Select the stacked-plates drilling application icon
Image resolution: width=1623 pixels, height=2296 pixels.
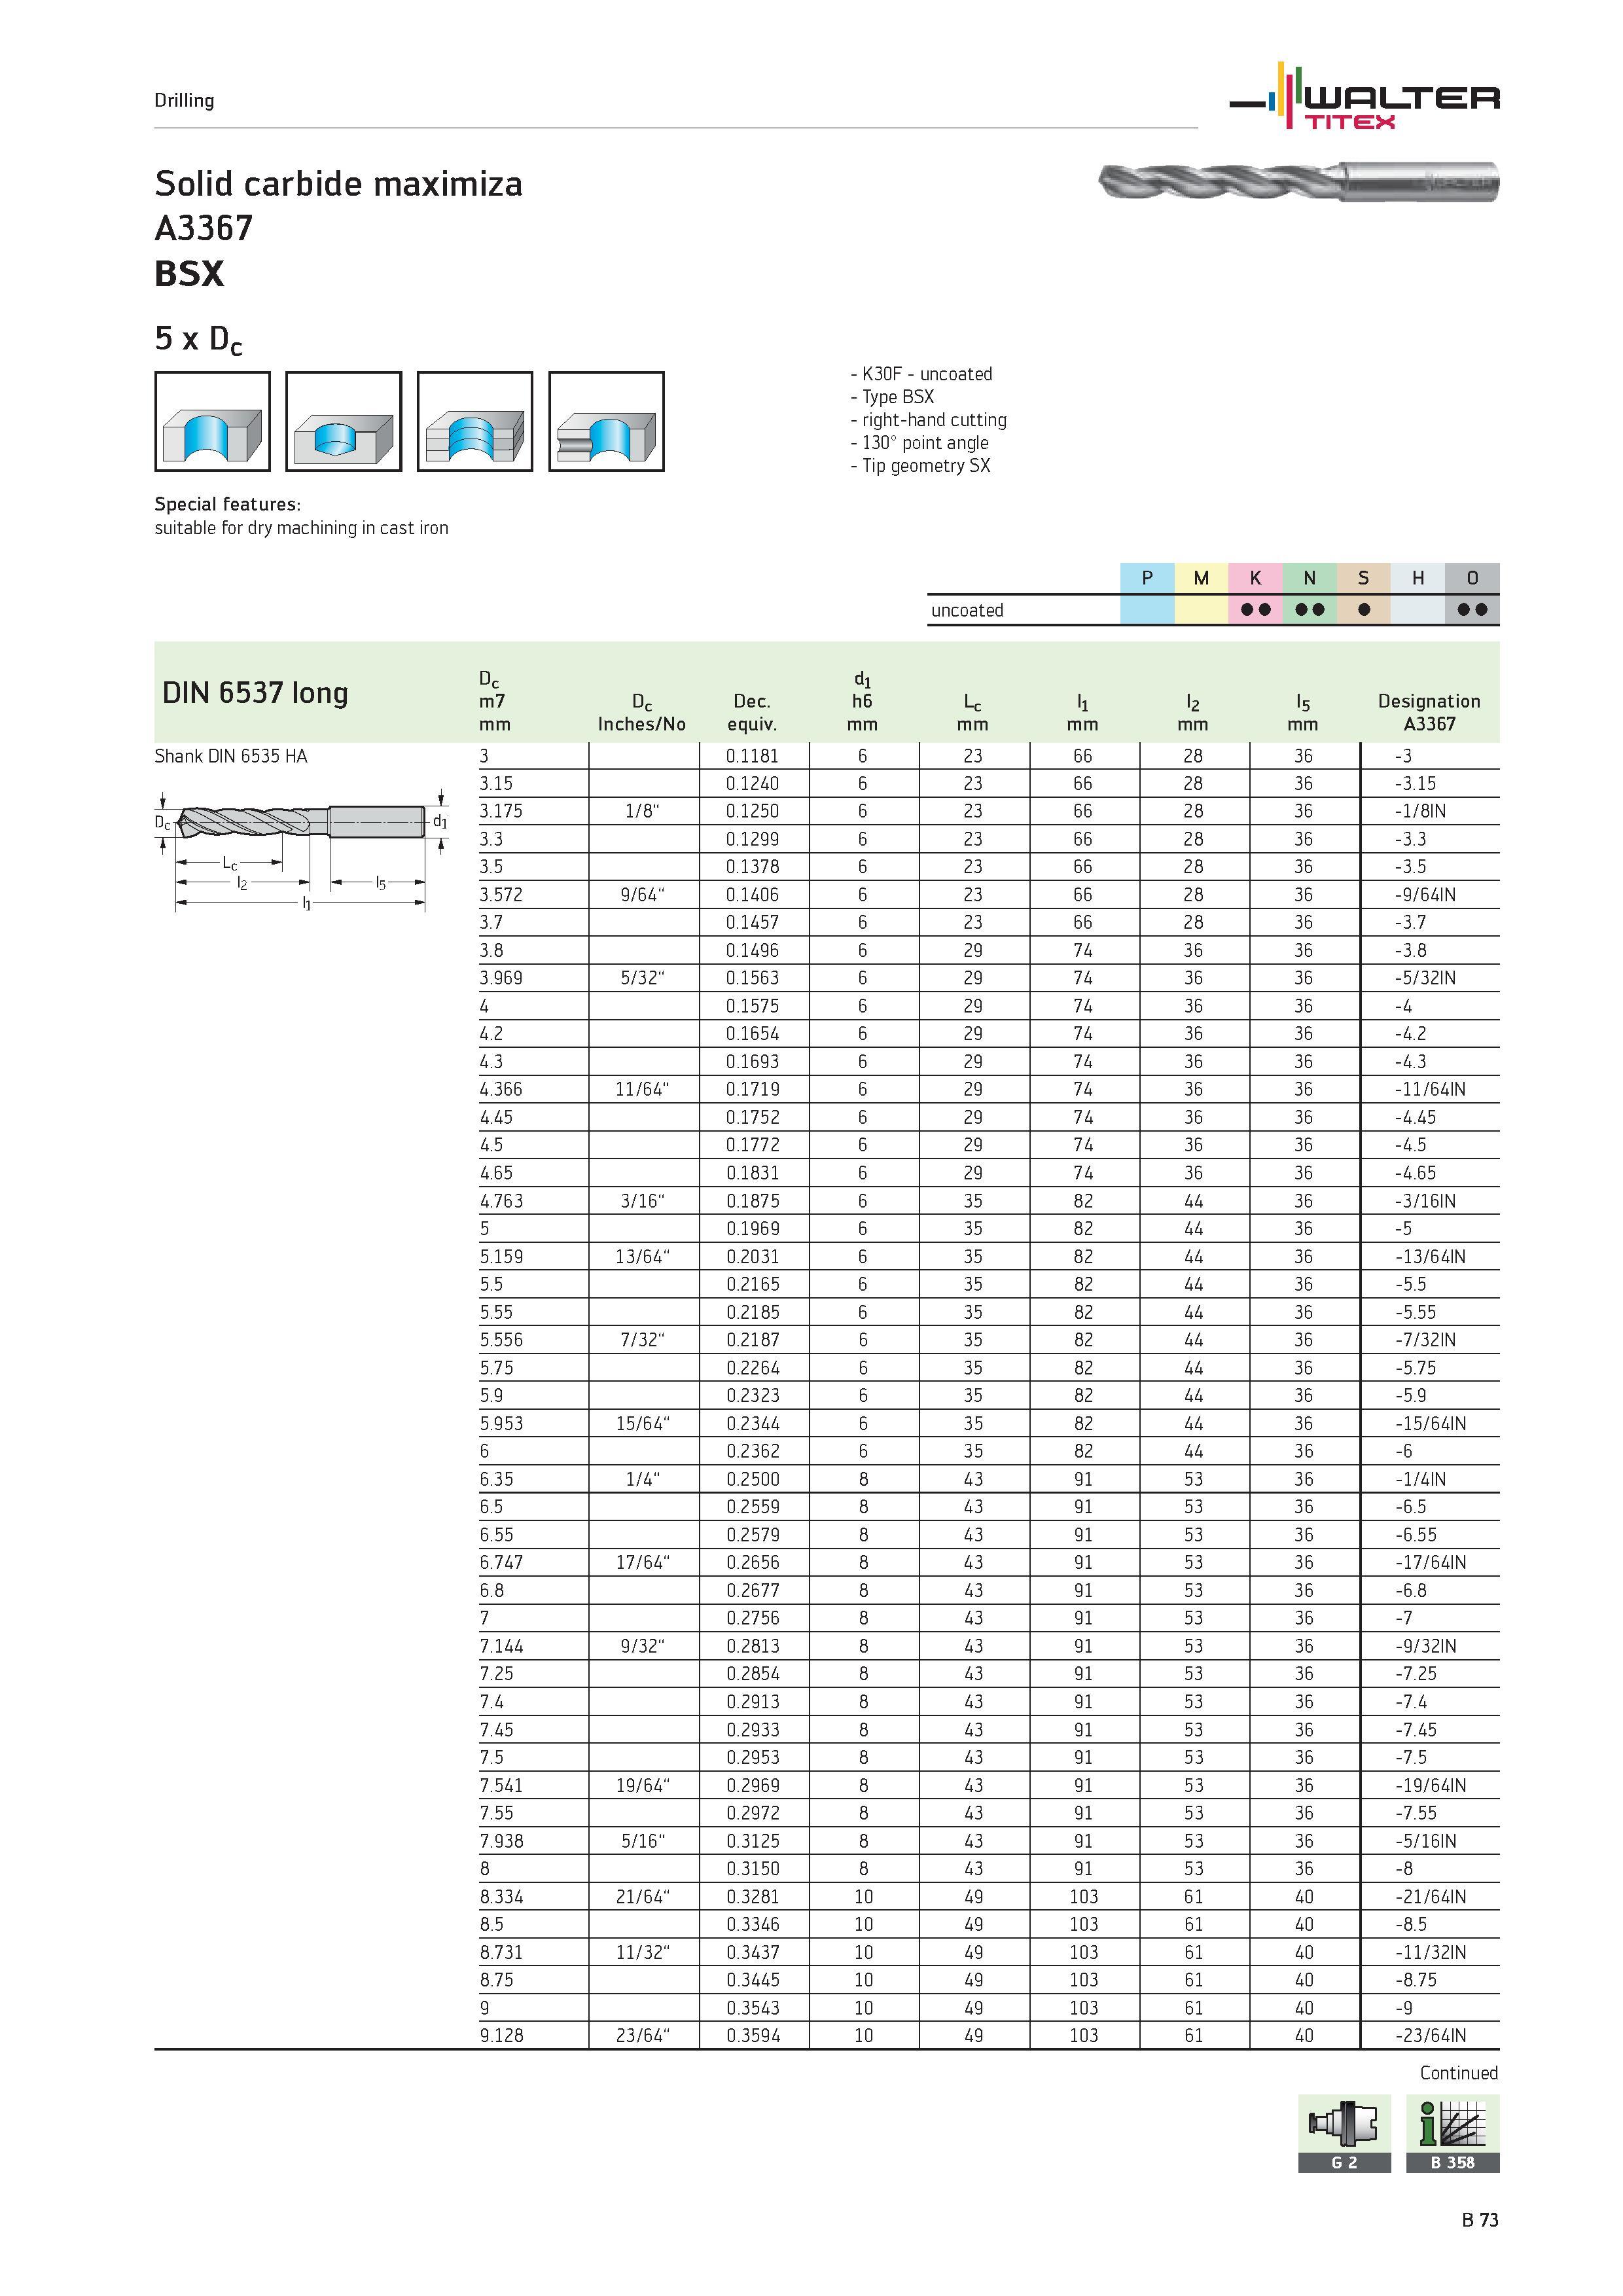coord(474,421)
